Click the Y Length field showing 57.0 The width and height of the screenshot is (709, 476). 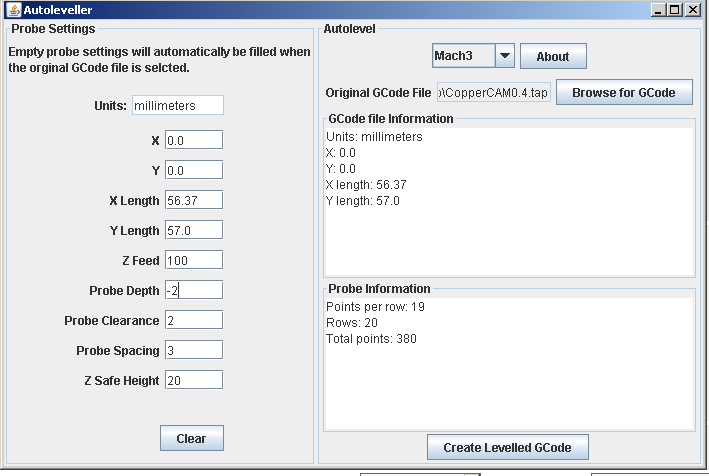194,230
